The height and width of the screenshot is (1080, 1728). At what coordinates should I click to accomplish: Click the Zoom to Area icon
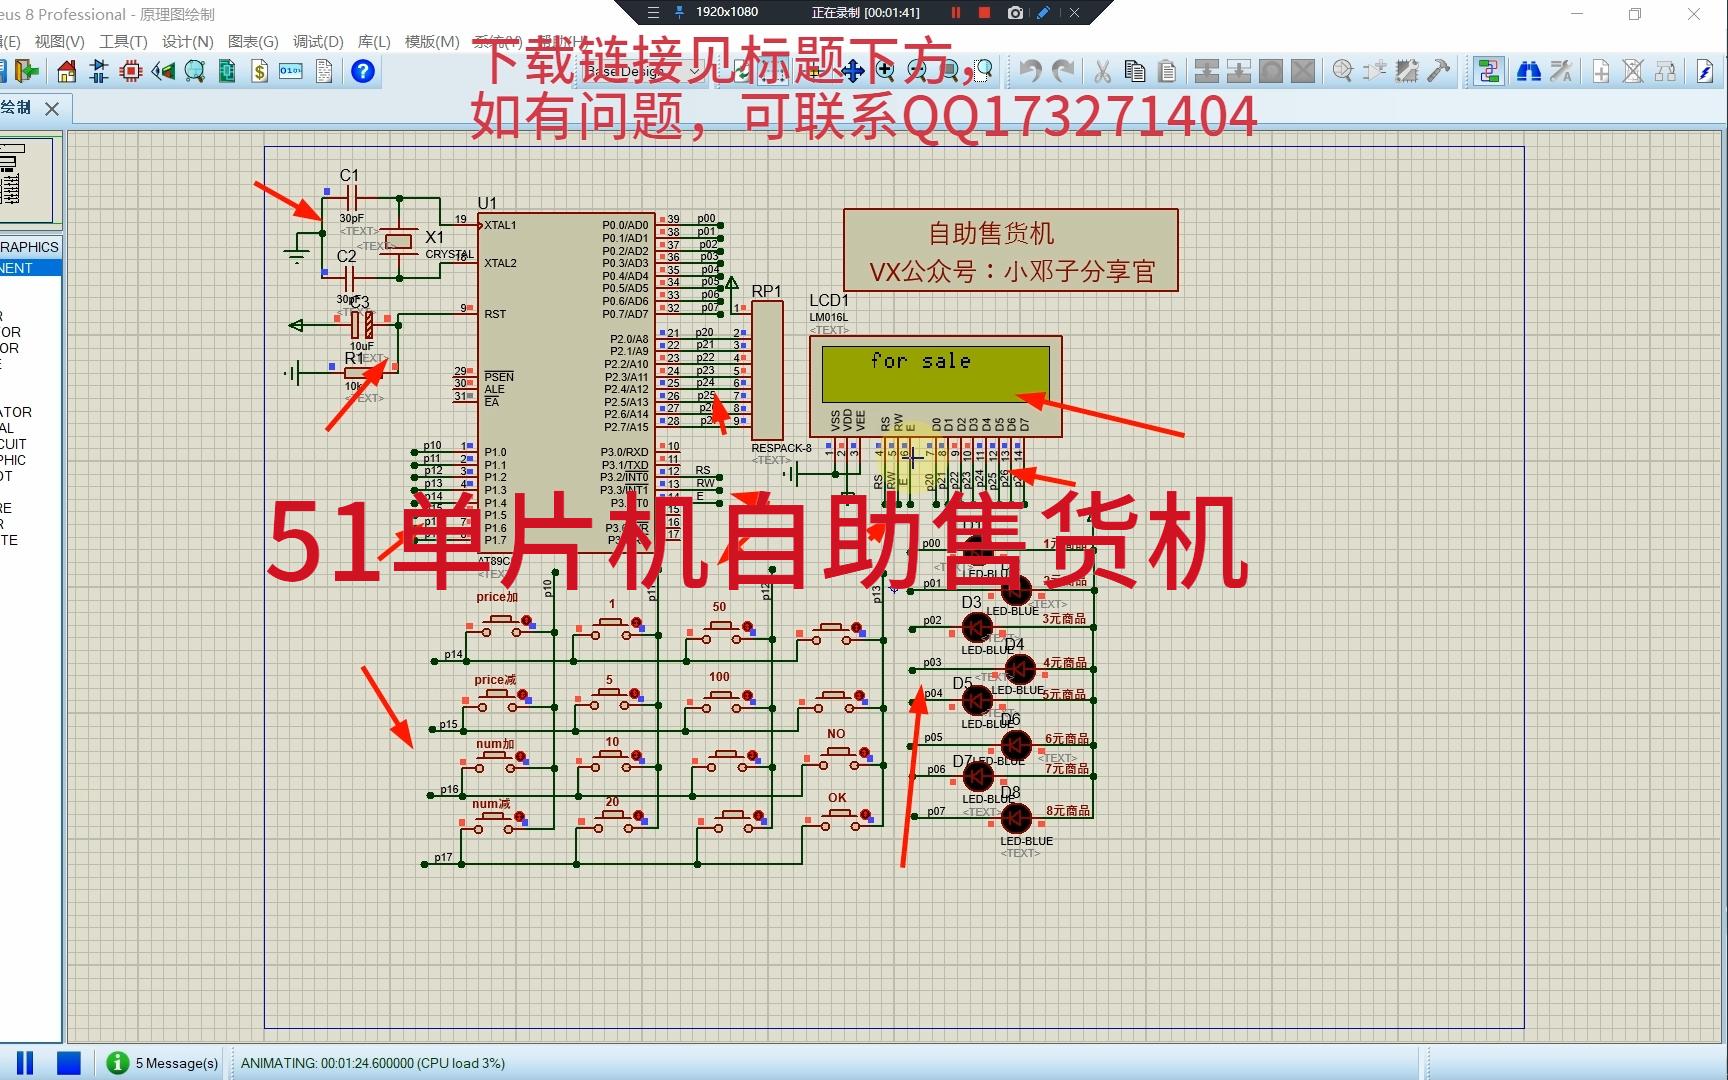[x=983, y=70]
